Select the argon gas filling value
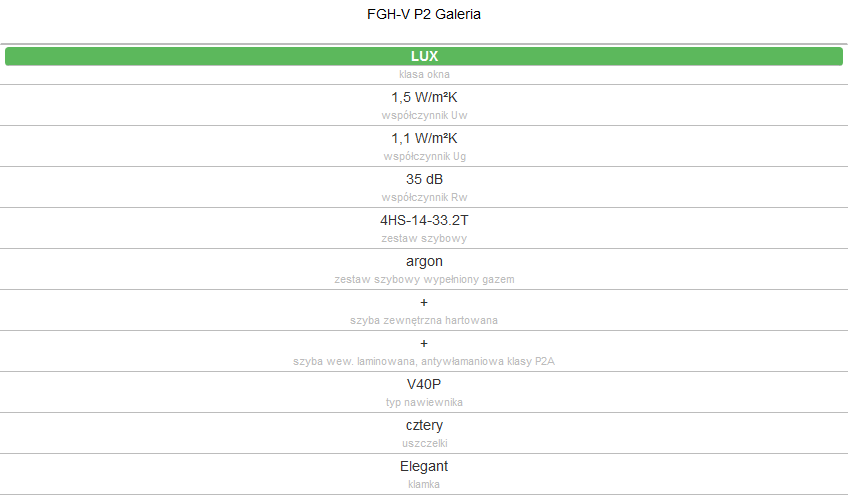850x497 pixels. tap(424, 261)
